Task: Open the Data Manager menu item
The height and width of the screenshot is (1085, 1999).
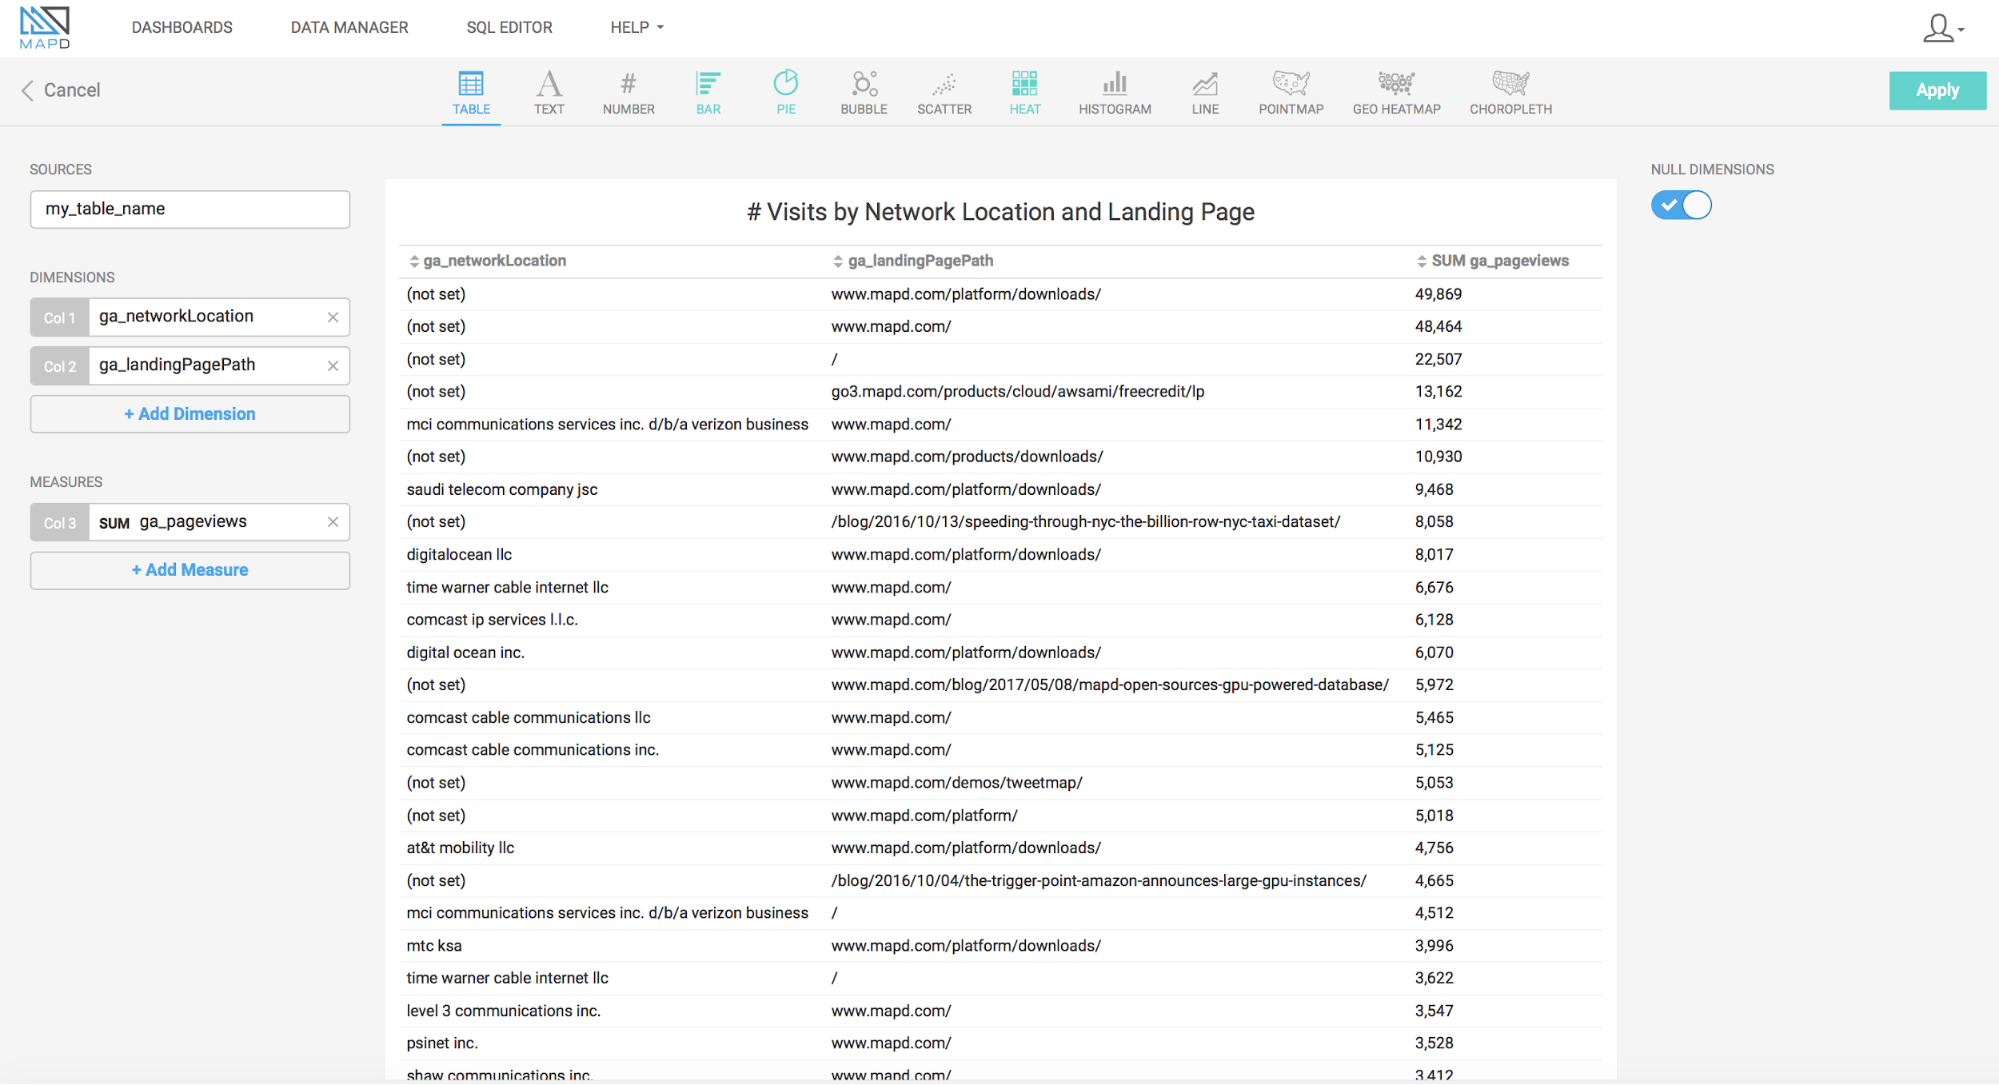Action: (349, 27)
